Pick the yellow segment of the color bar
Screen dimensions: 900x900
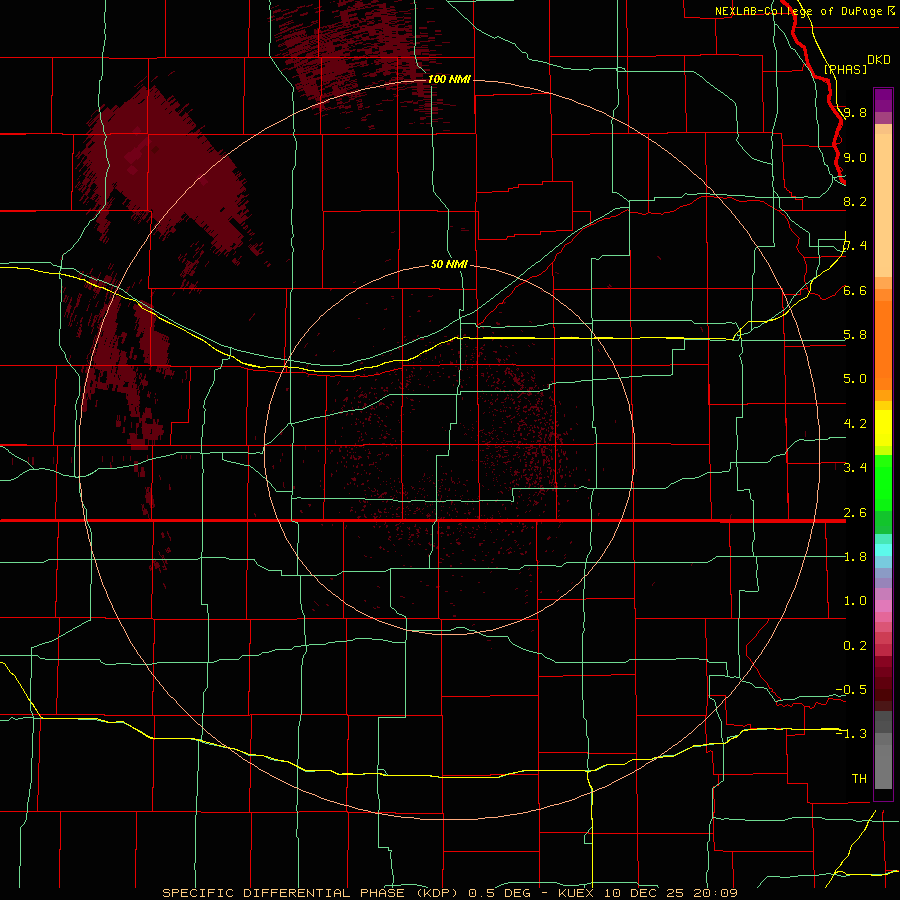coord(883,428)
